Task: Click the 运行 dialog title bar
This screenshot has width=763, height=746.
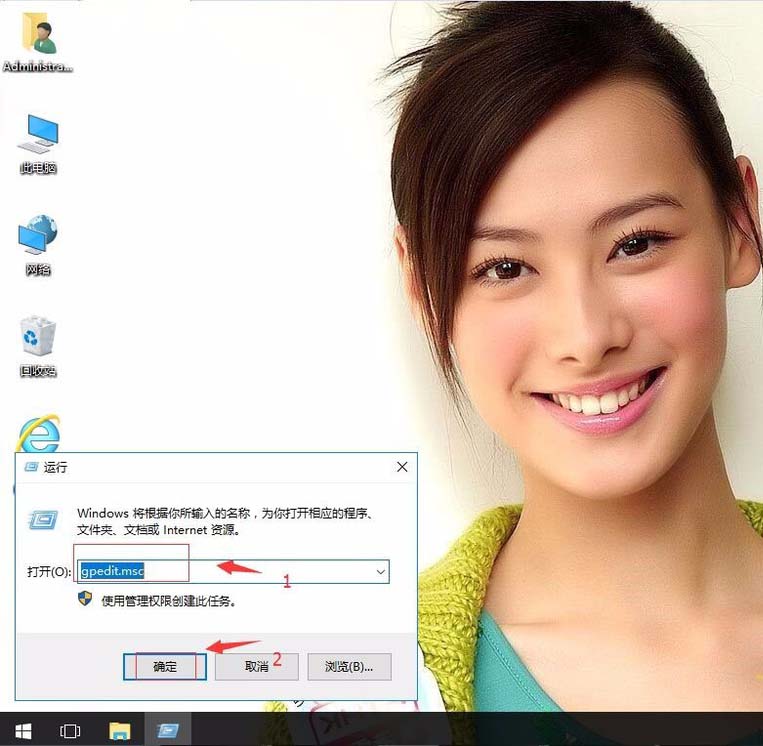Action: pos(204,467)
